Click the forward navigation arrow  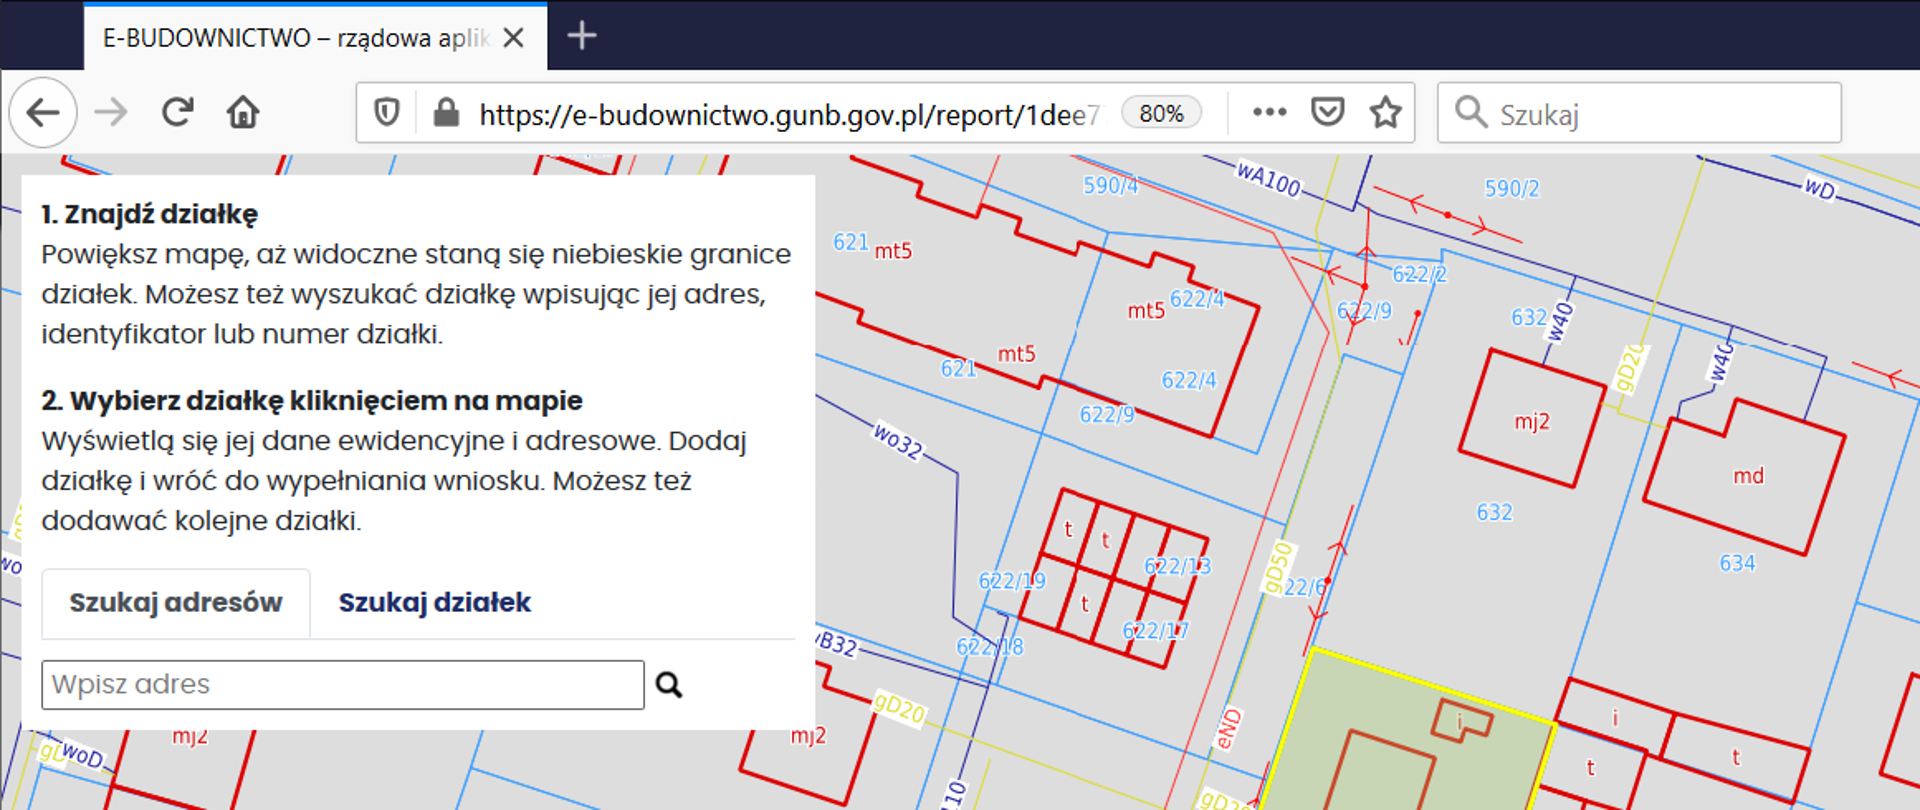111,113
